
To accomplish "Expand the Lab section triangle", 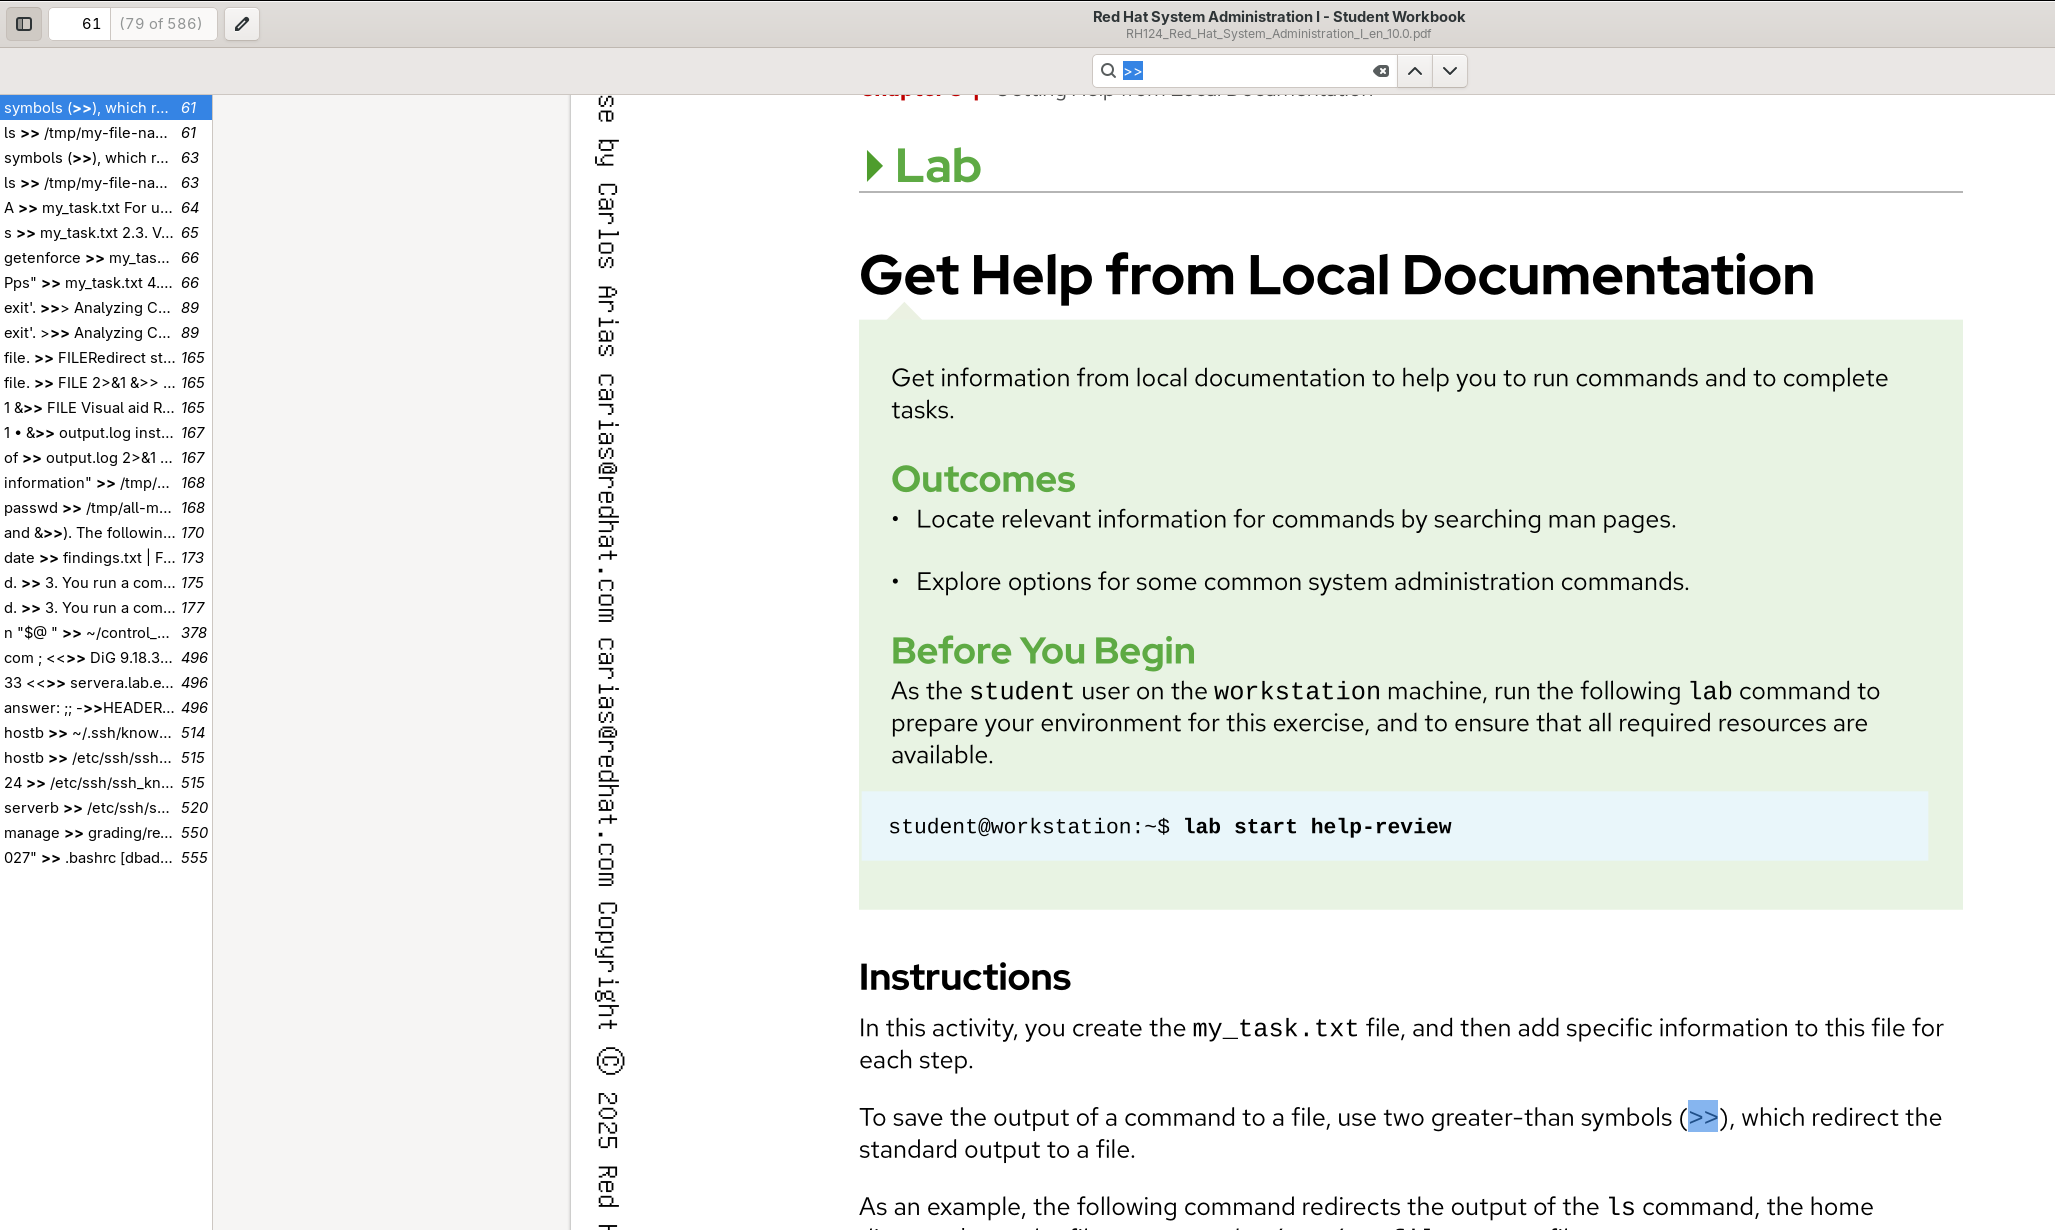I will [x=875, y=166].
